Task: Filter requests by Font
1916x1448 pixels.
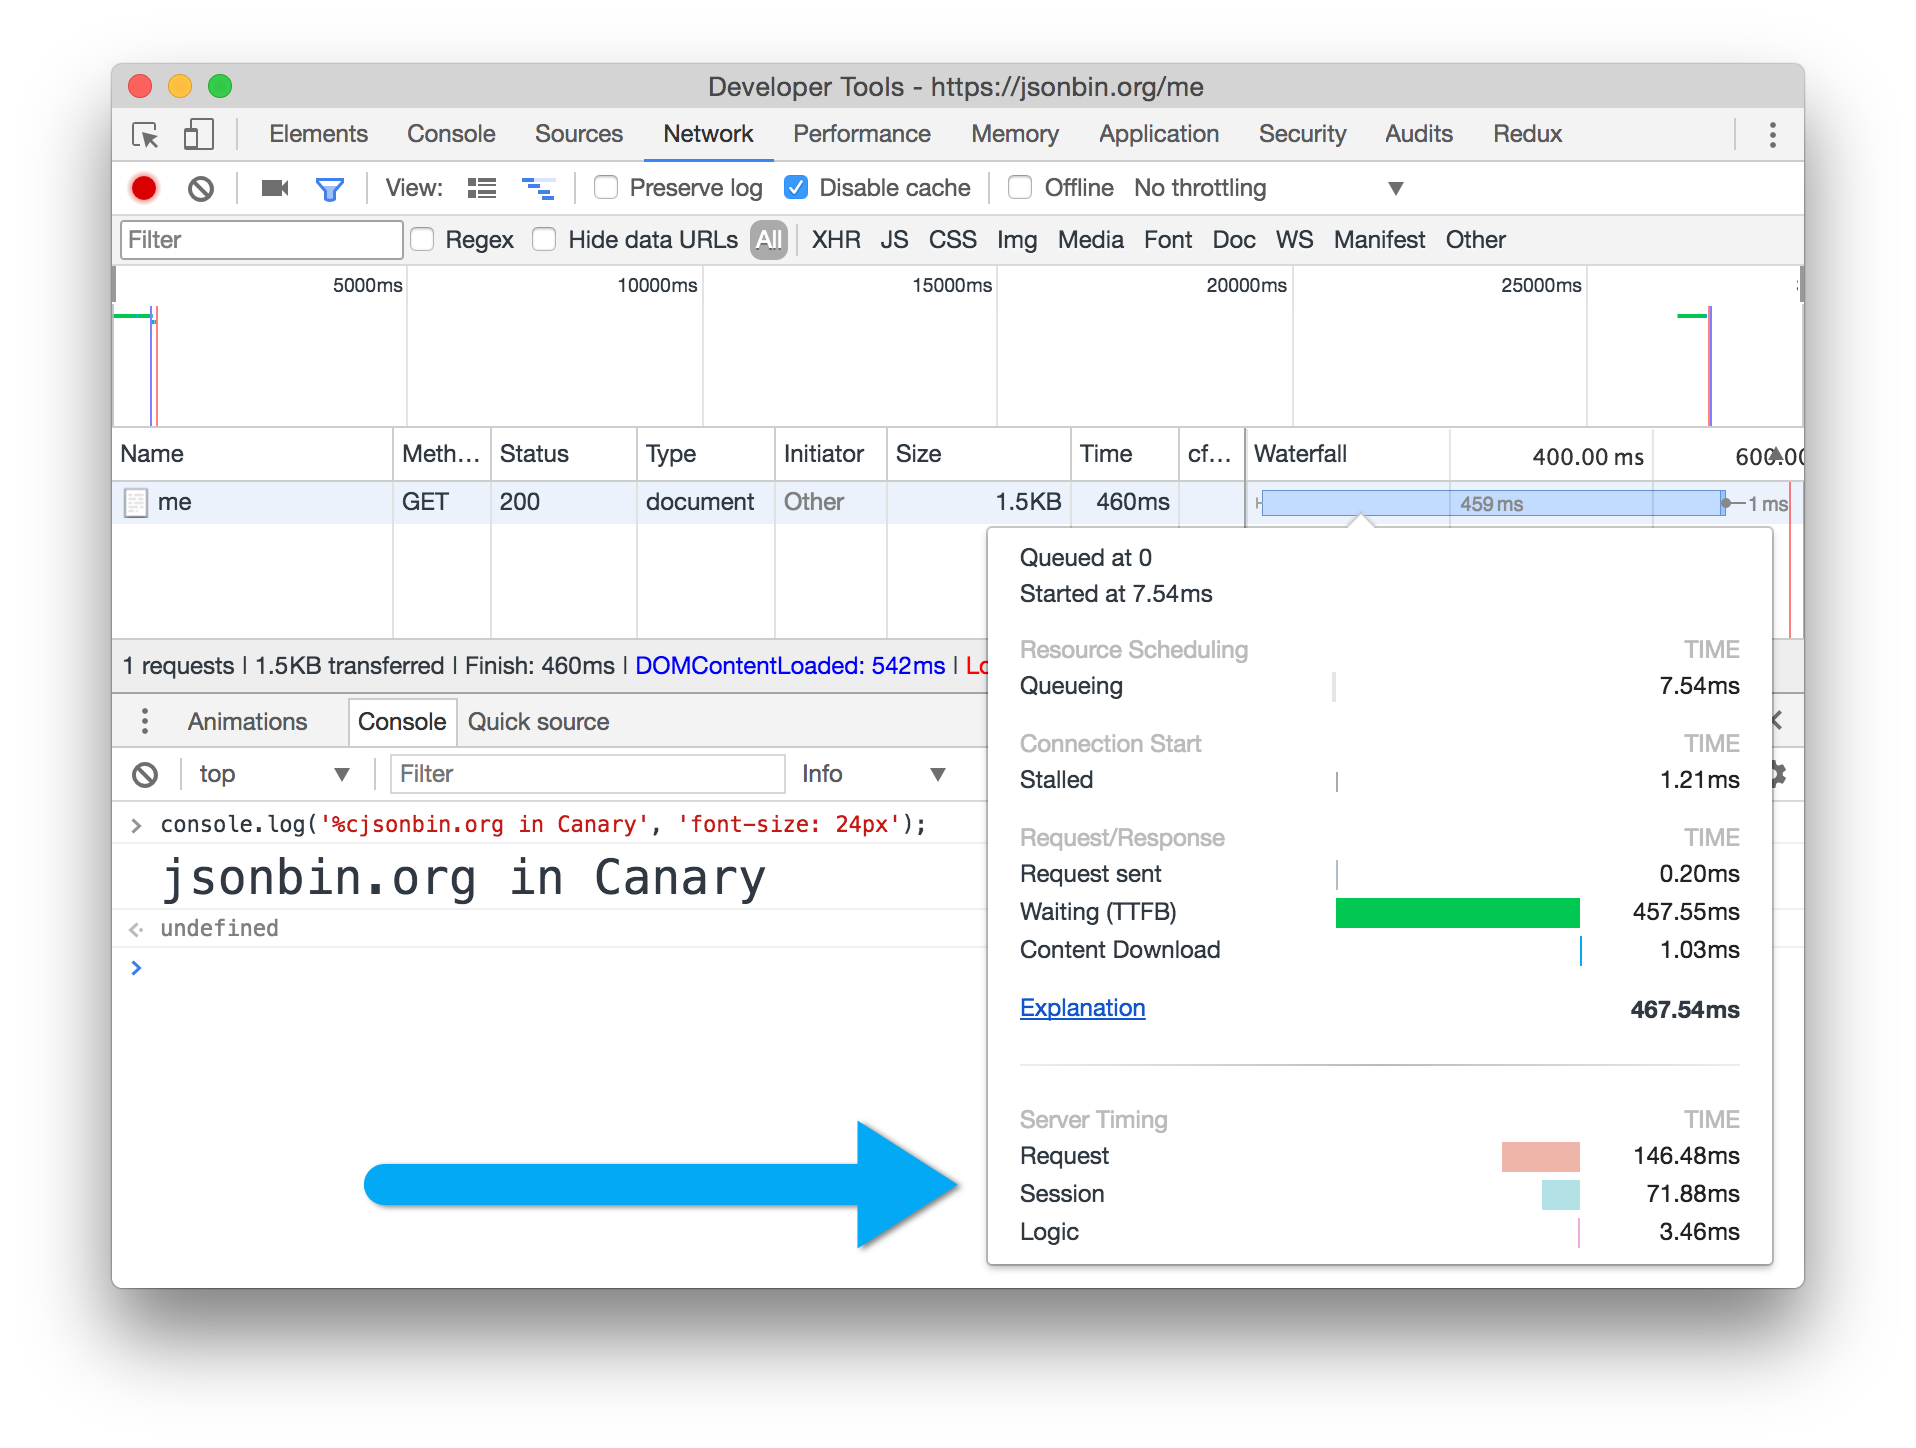Action: click(1168, 240)
